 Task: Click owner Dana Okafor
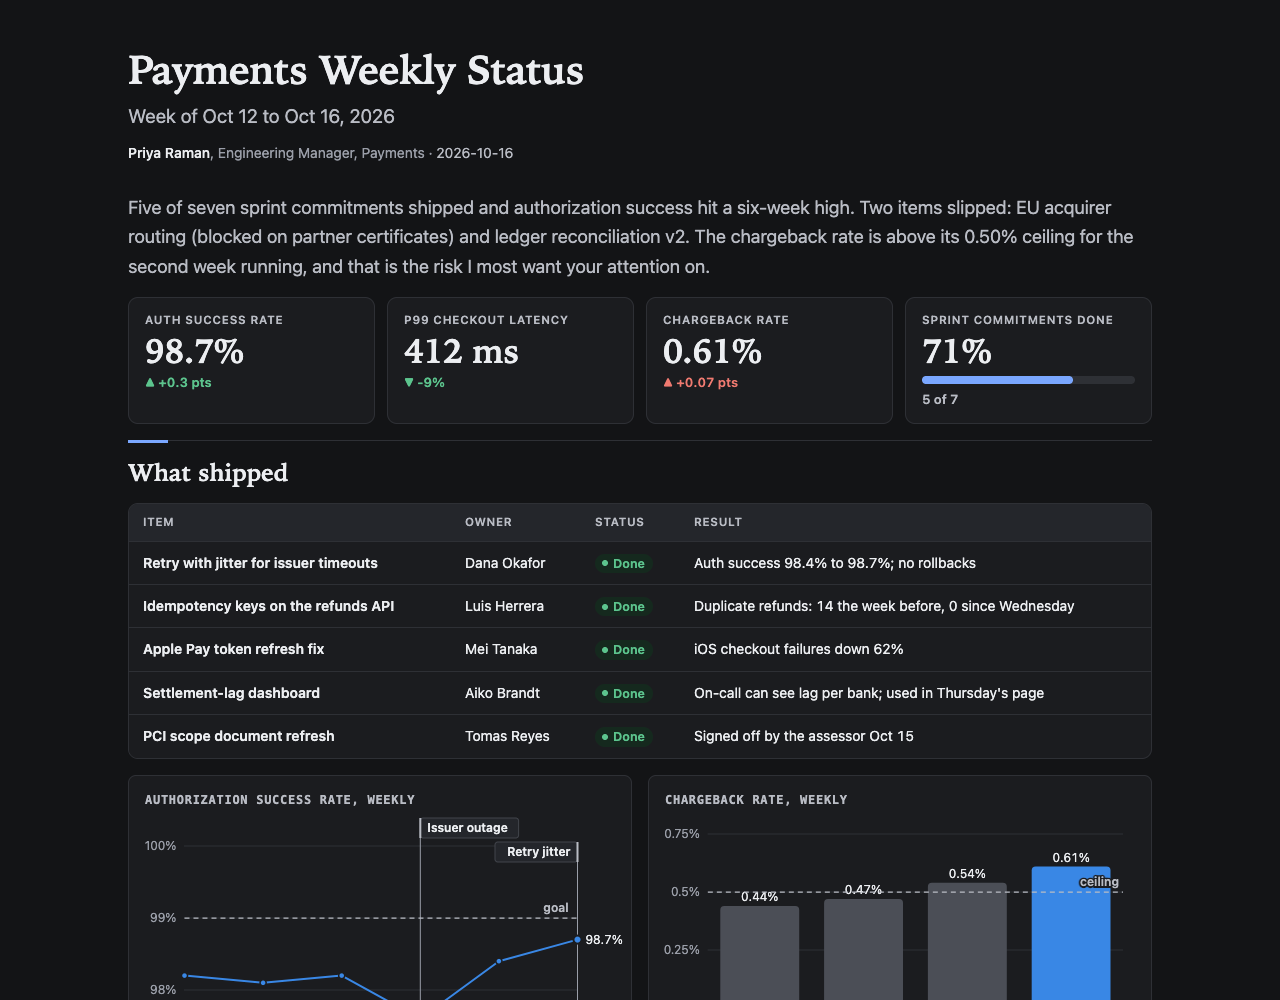pyautogui.click(x=505, y=563)
